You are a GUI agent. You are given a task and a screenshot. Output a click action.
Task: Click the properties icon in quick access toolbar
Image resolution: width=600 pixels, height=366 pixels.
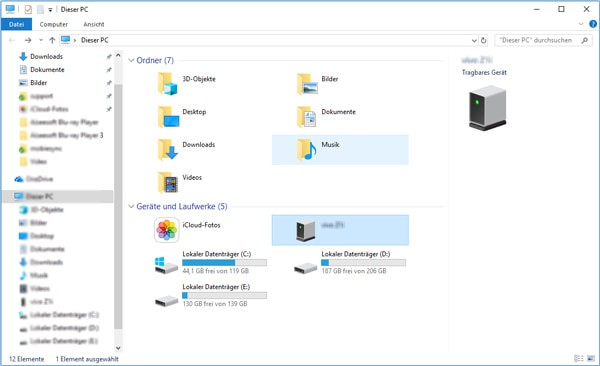(x=28, y=9)
